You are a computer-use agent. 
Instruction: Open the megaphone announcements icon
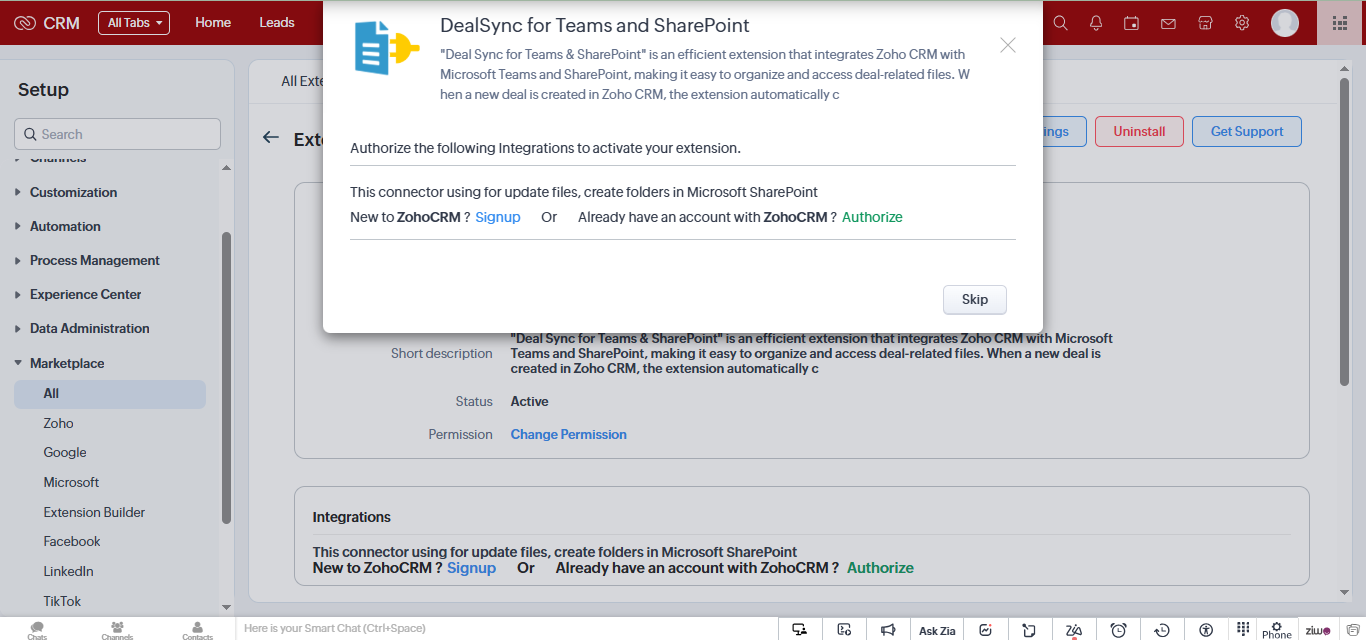click(x=888, y=629)
